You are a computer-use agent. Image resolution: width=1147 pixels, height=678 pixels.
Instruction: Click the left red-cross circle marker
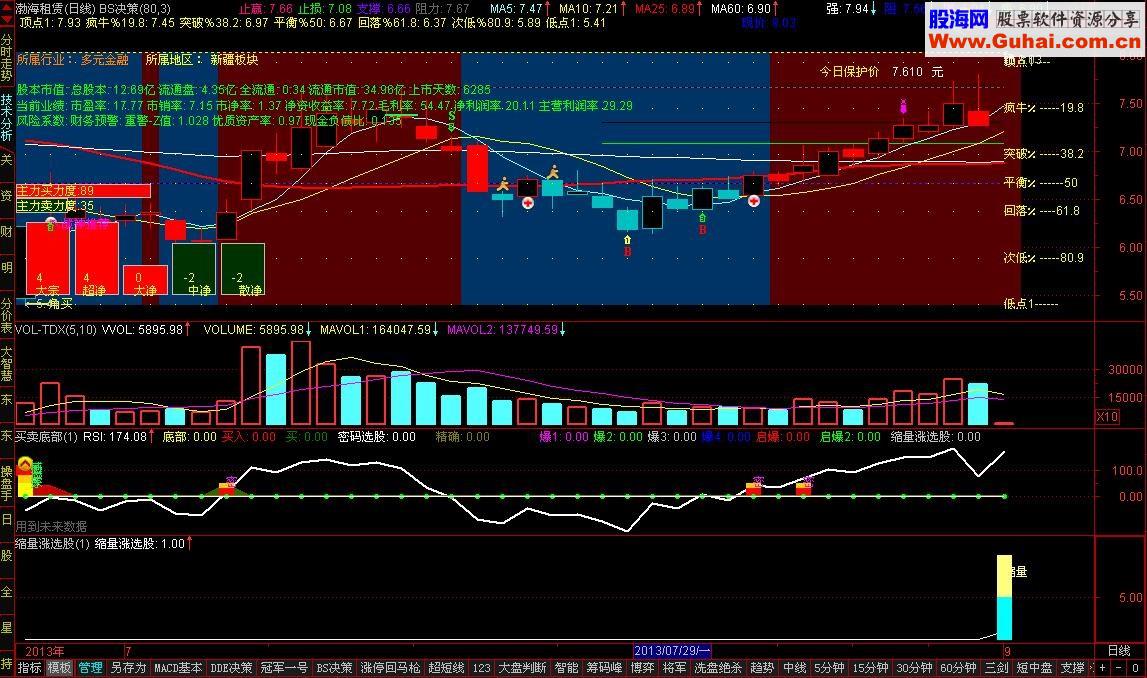pyautogui.click(x=528, y=203)
